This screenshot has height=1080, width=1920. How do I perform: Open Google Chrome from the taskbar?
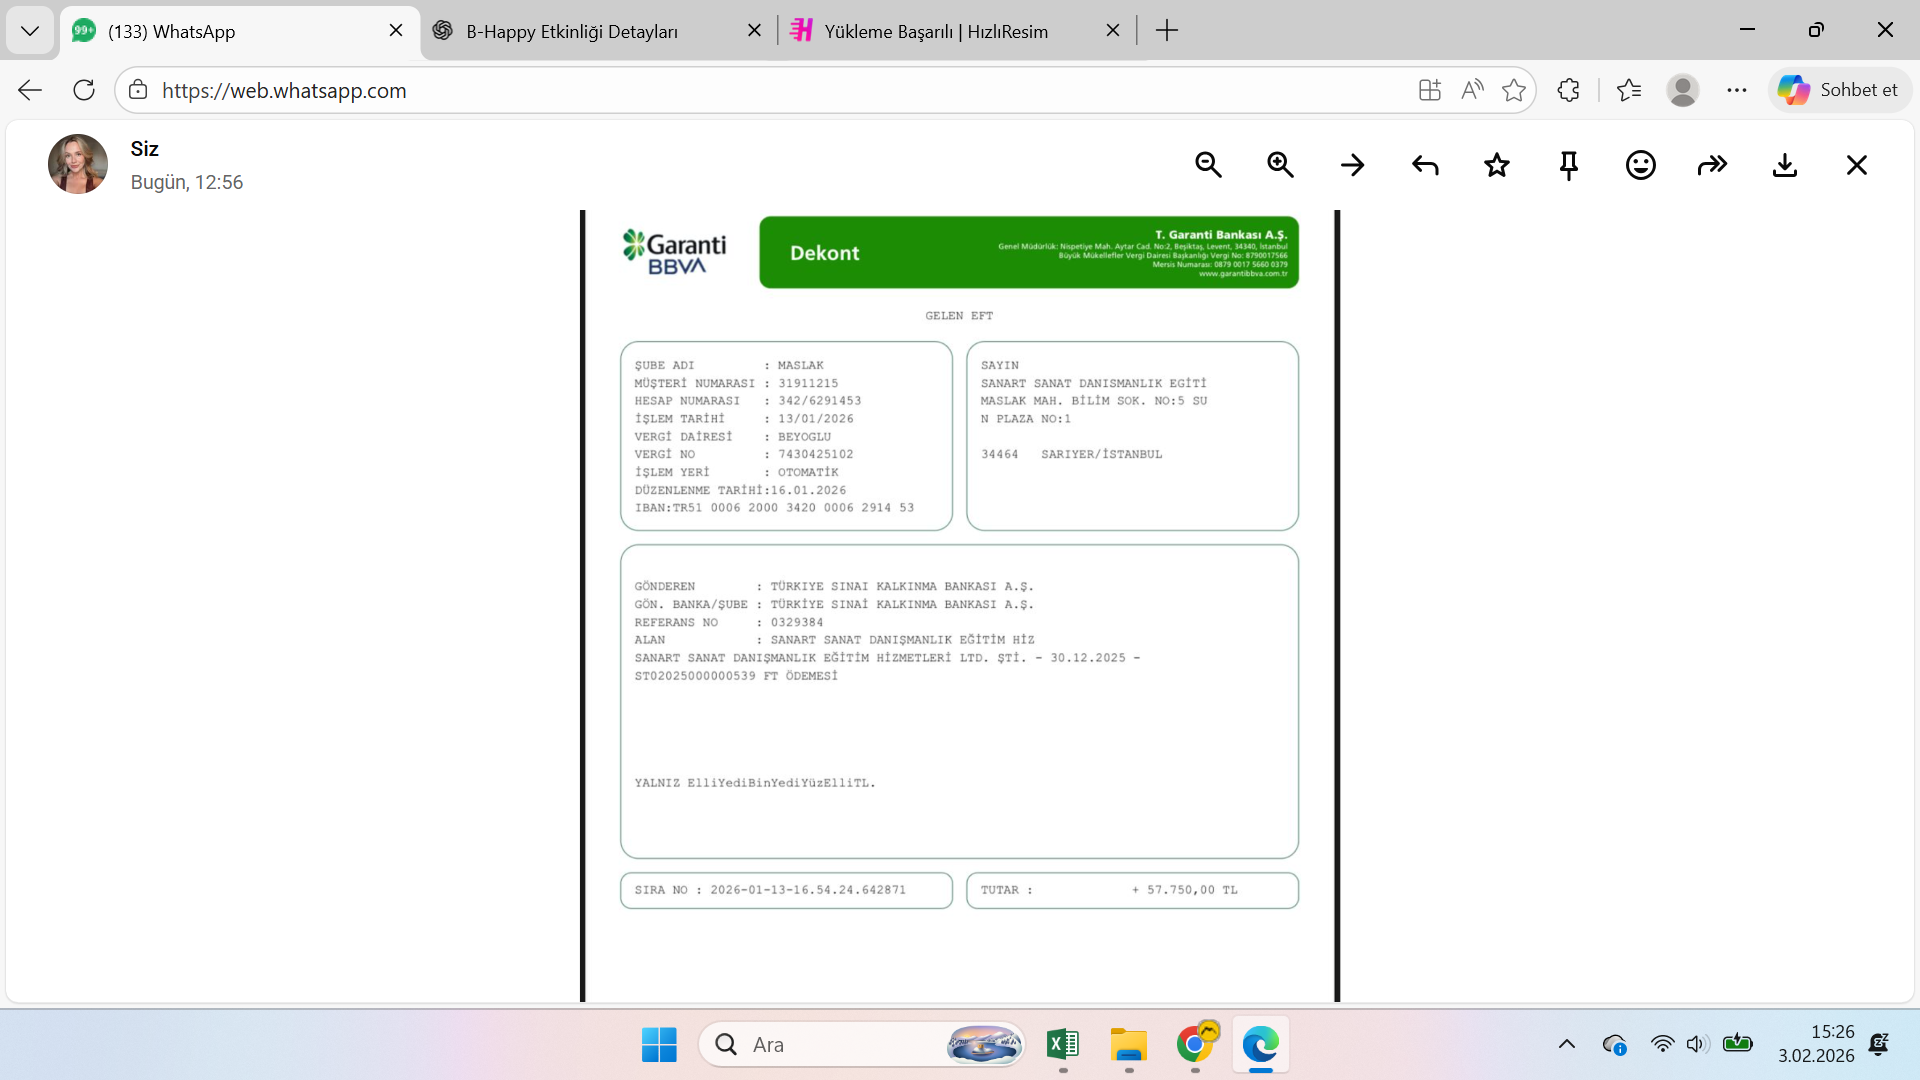pos(1195,1045)
